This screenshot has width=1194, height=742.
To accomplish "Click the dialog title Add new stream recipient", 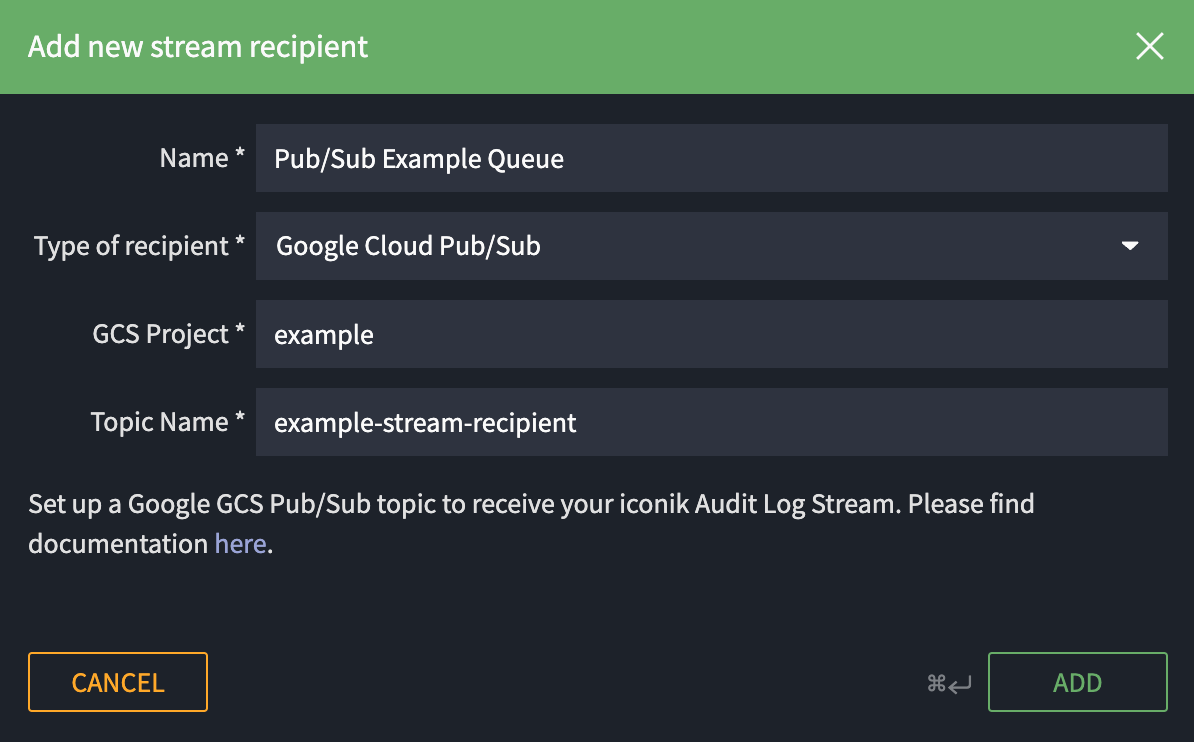I will click(197, 46).
